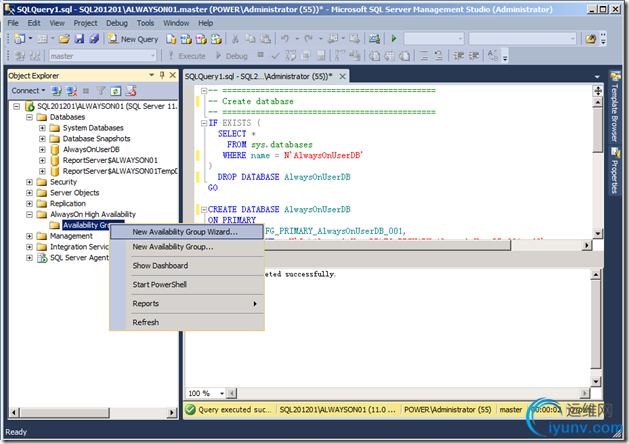Click the Execute button

187,56
